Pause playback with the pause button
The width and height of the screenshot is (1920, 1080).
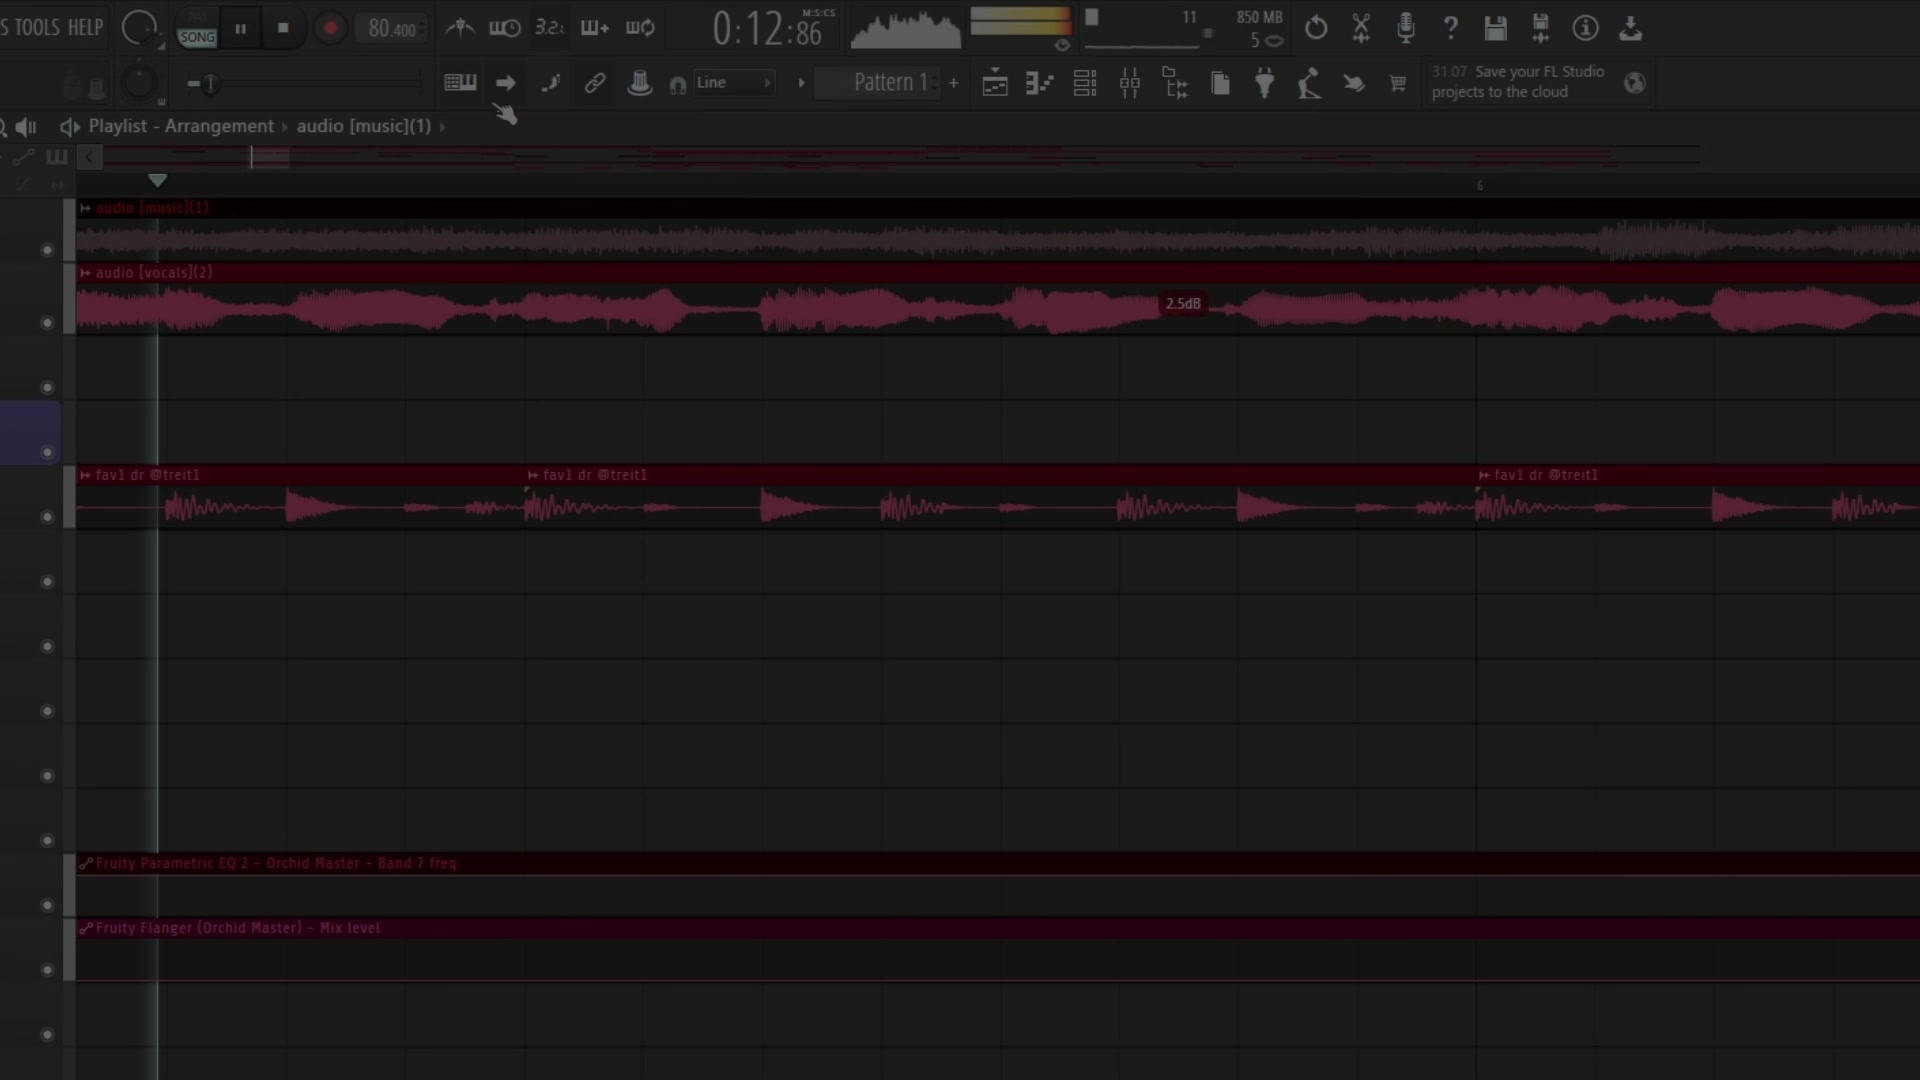coord(240,29)
